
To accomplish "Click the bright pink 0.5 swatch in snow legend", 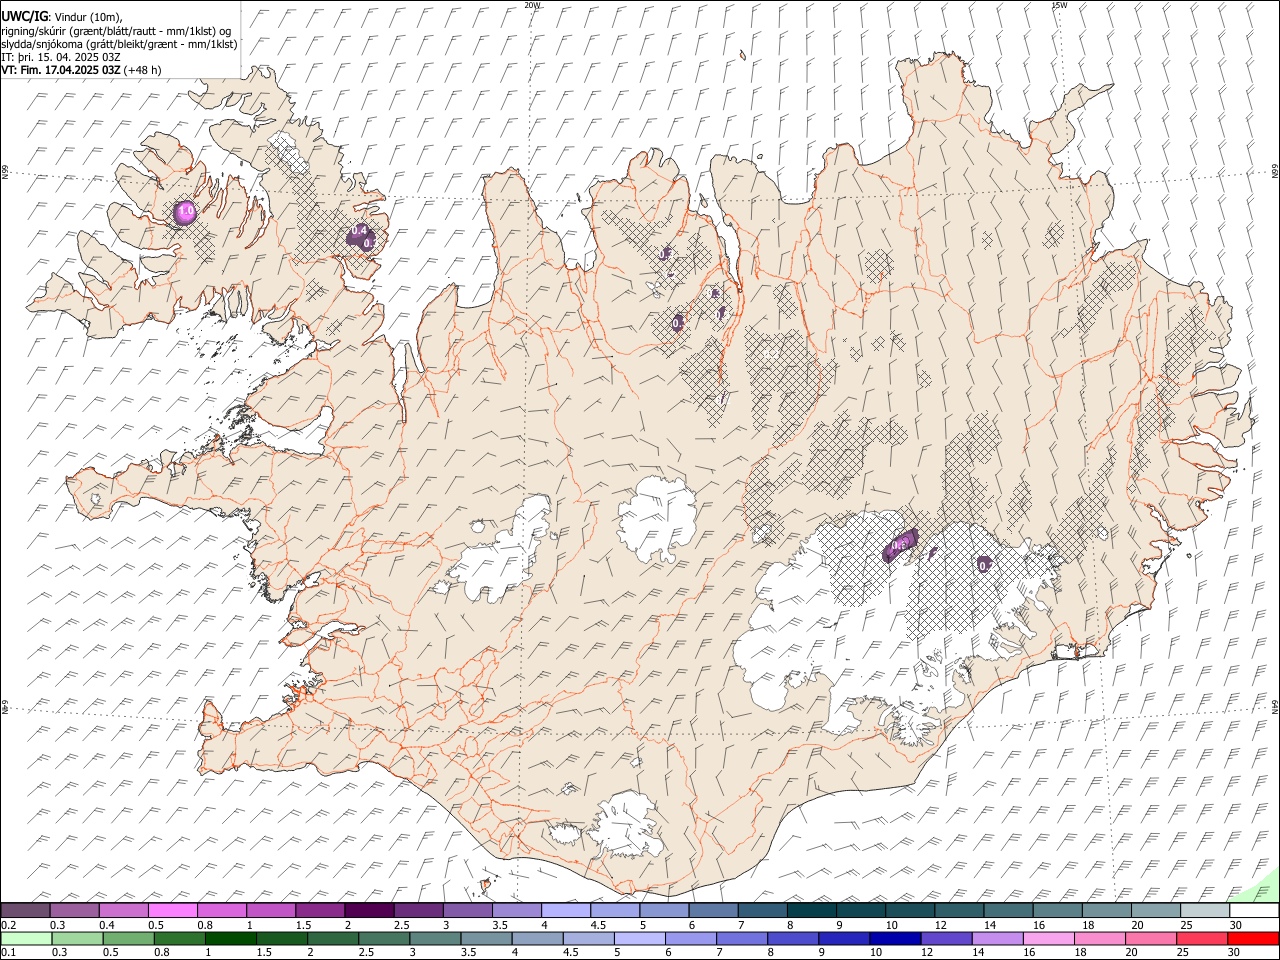I will point(172,910).
